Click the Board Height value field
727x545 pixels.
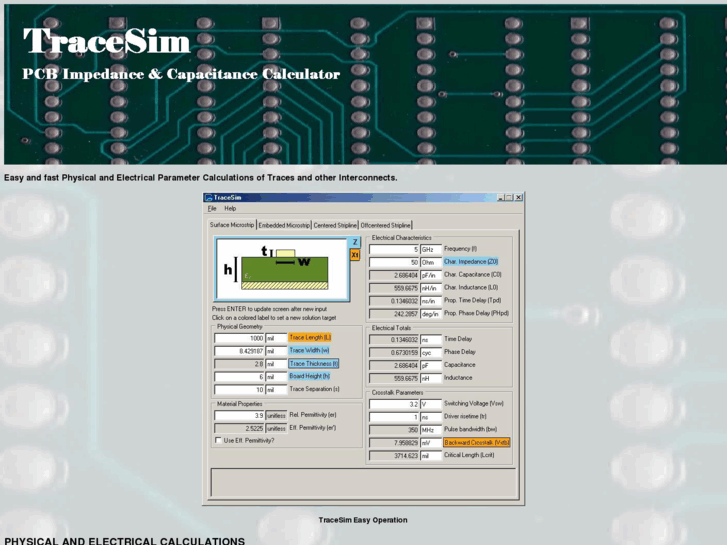(239, 377)
